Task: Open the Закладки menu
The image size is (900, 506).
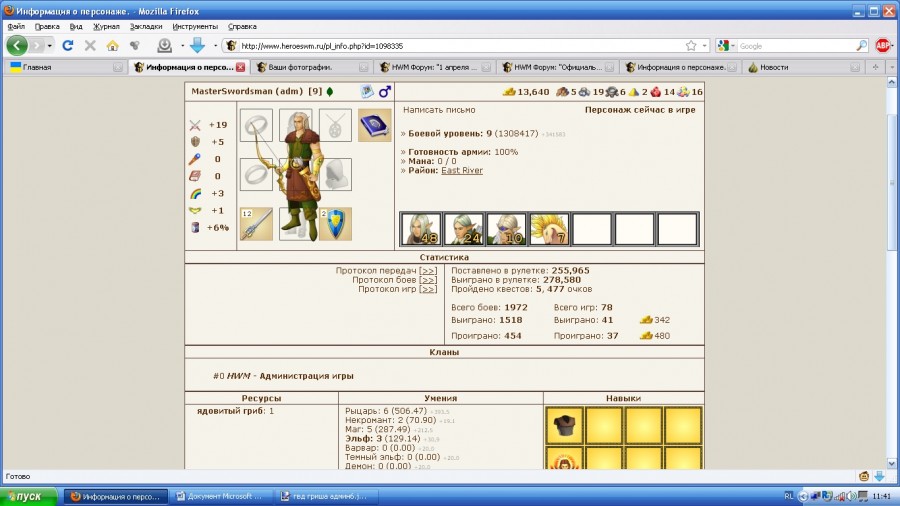Action: (146, 26)
